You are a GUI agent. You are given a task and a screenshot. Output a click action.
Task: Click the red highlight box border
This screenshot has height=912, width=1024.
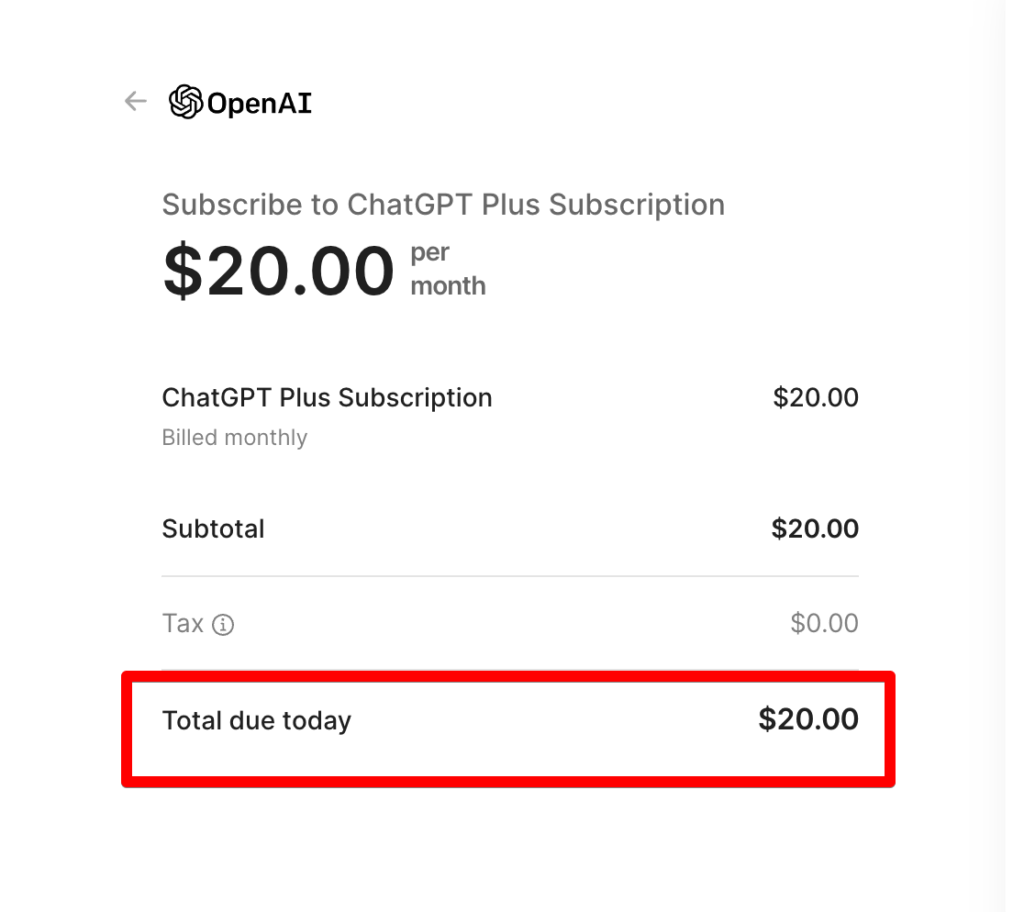[x=508, y=782]
